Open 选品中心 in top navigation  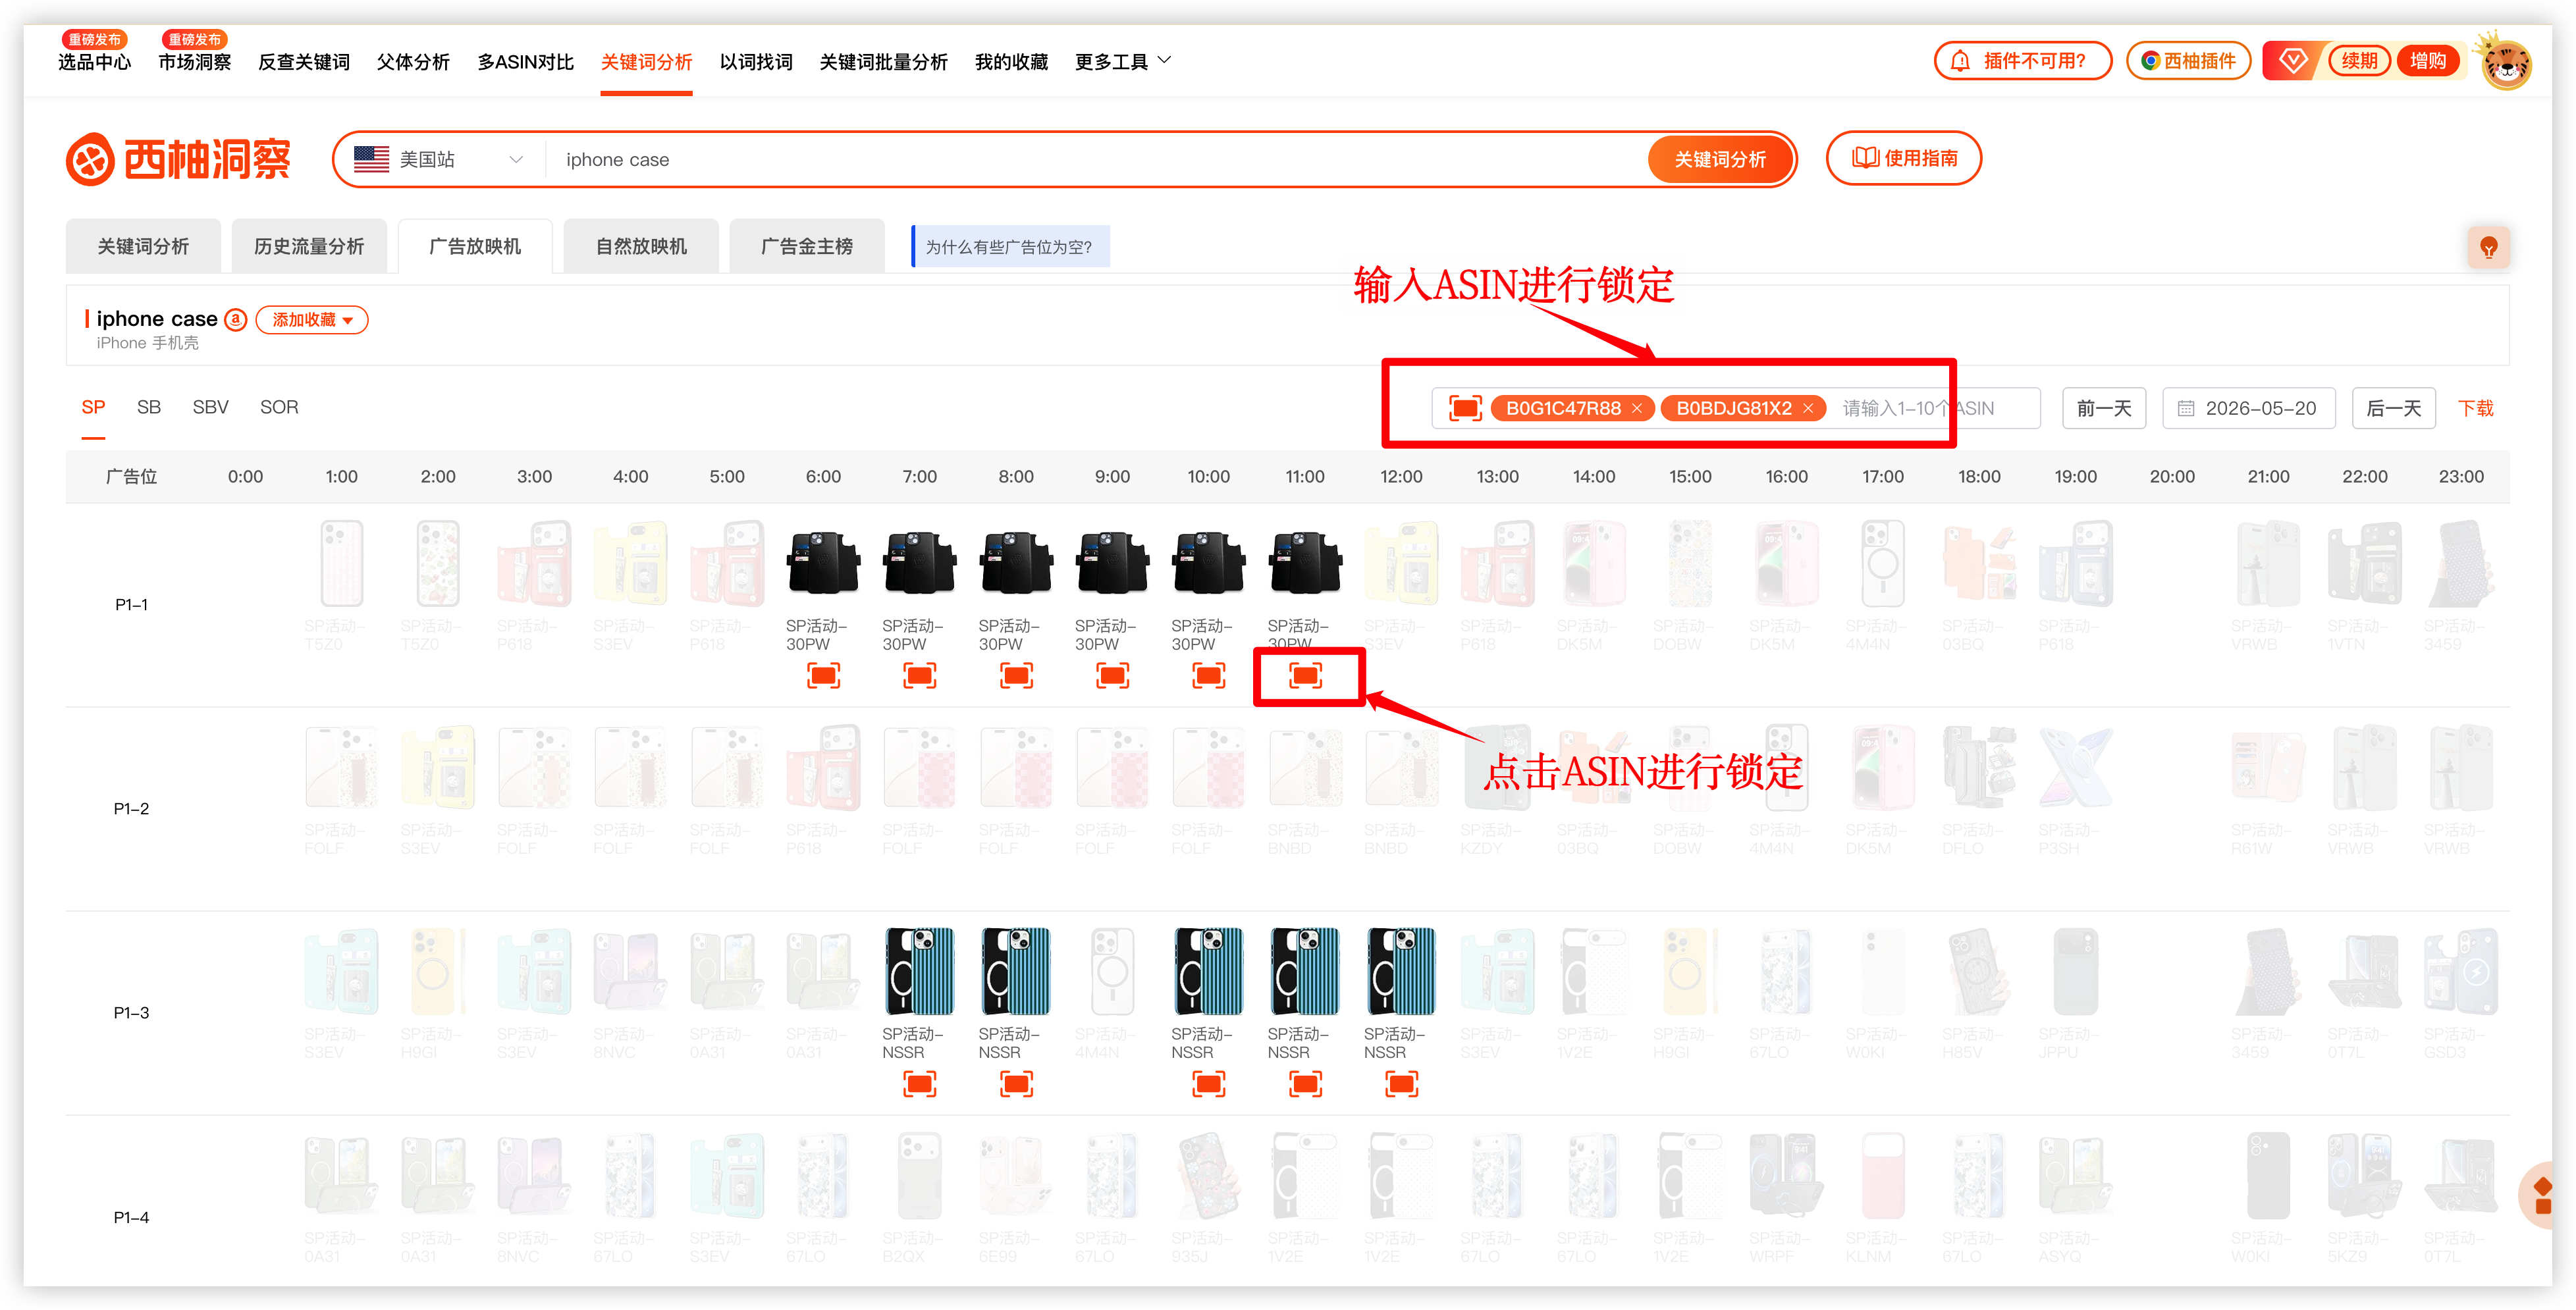pyautogui.click(x=94, y=62)
